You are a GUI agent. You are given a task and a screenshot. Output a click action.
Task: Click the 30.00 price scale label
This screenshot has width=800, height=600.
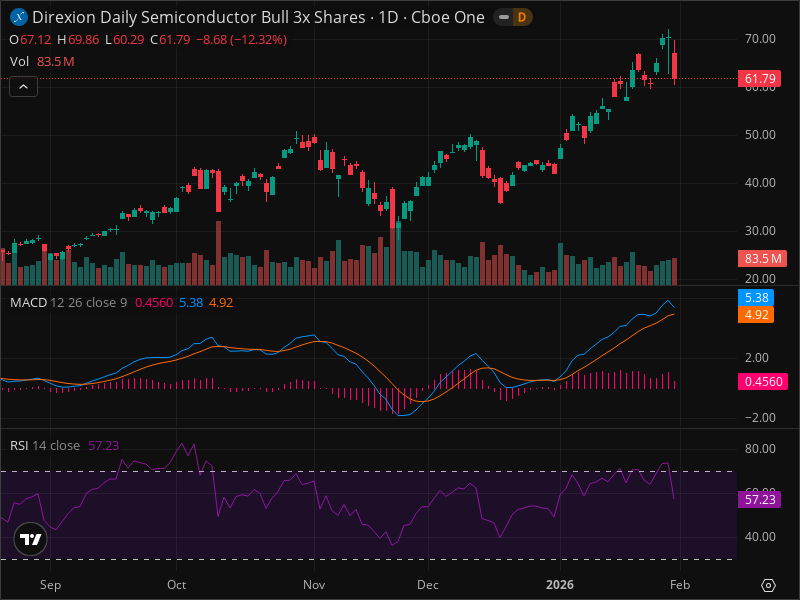tap(760, 231)
